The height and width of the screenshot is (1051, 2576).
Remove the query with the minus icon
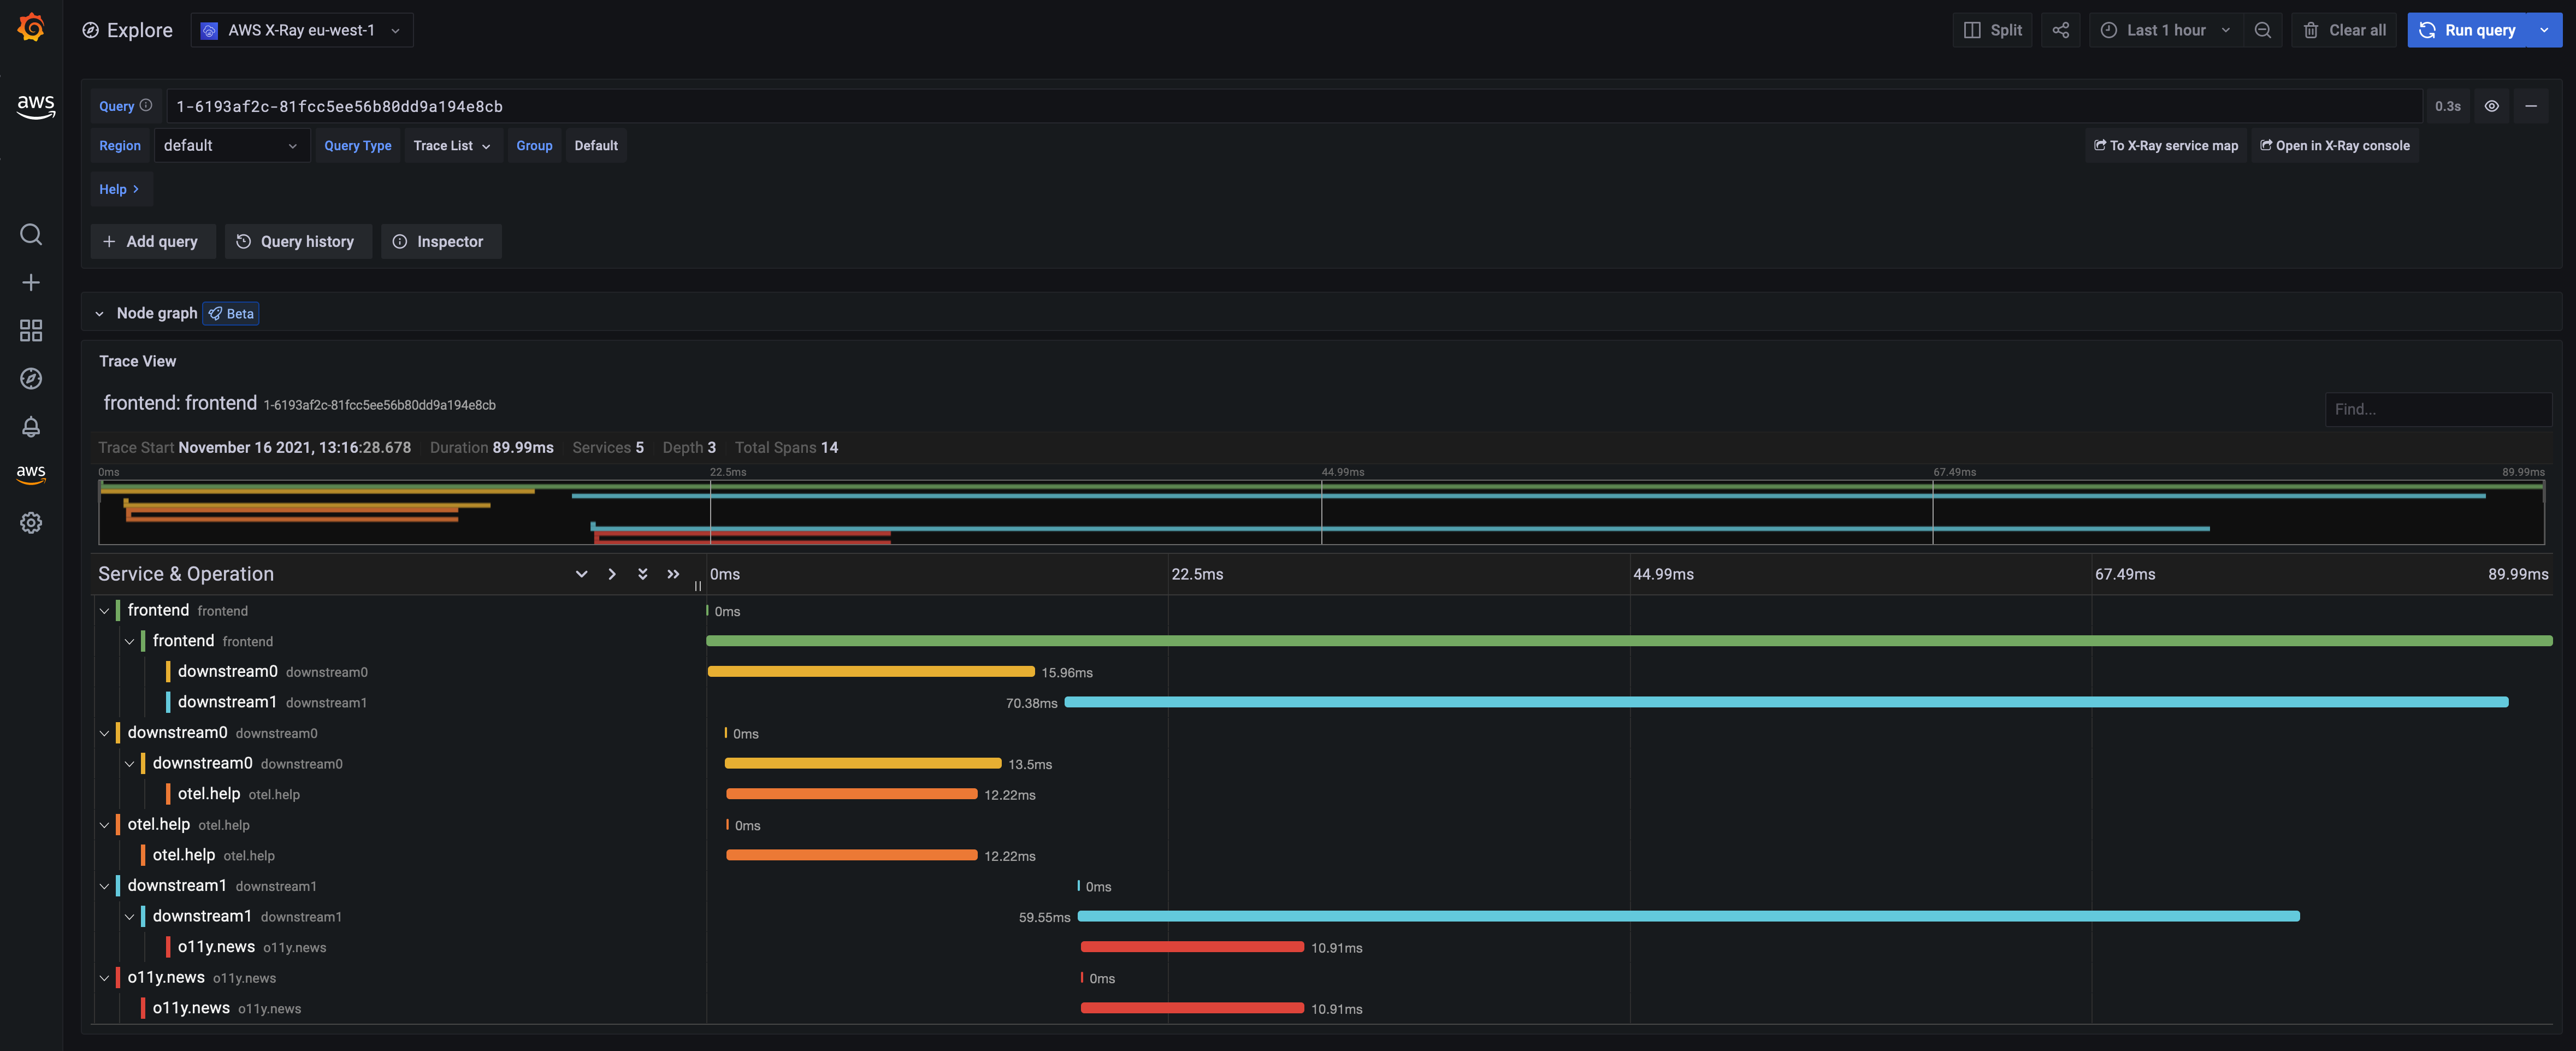click(2531, 106)
